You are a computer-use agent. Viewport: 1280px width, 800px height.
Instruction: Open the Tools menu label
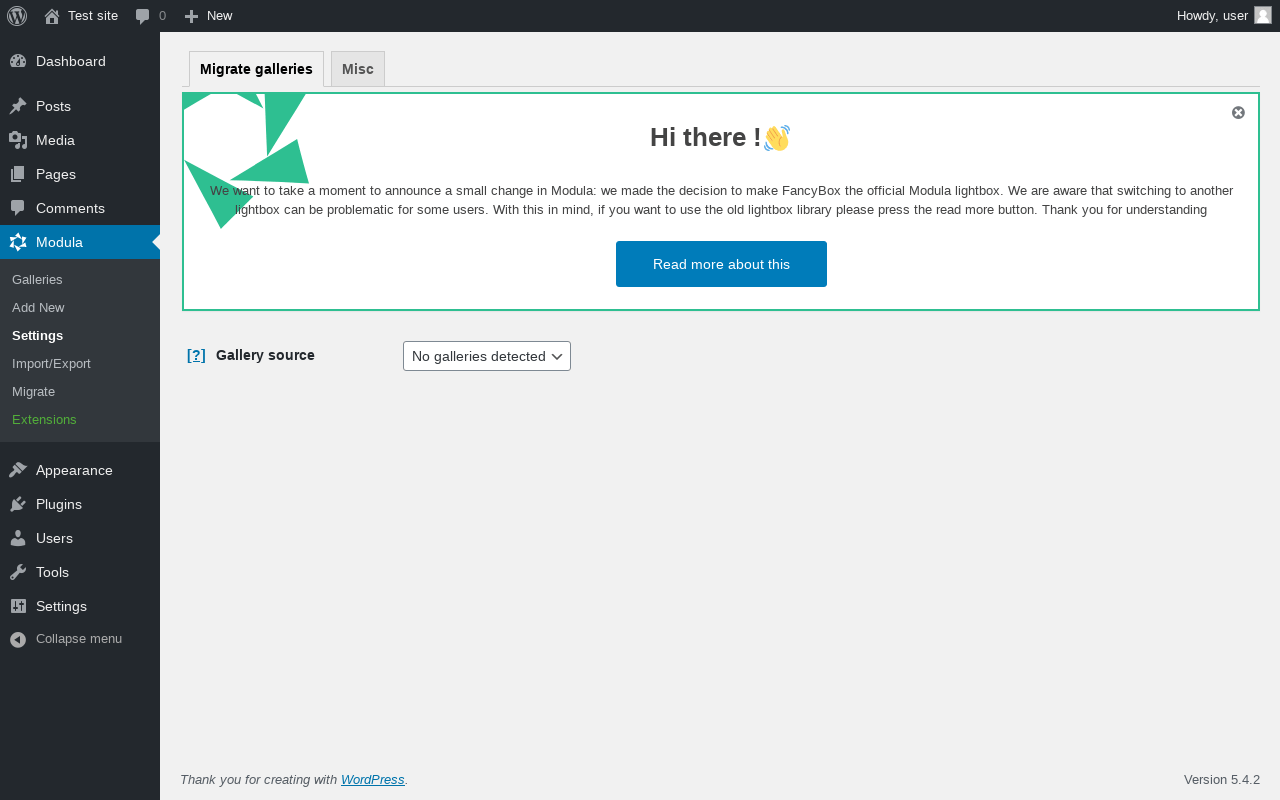[52, 572]
